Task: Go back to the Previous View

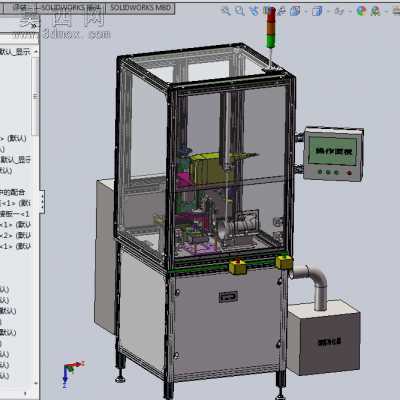Action: pyautogui.click(x=254, y=11)
